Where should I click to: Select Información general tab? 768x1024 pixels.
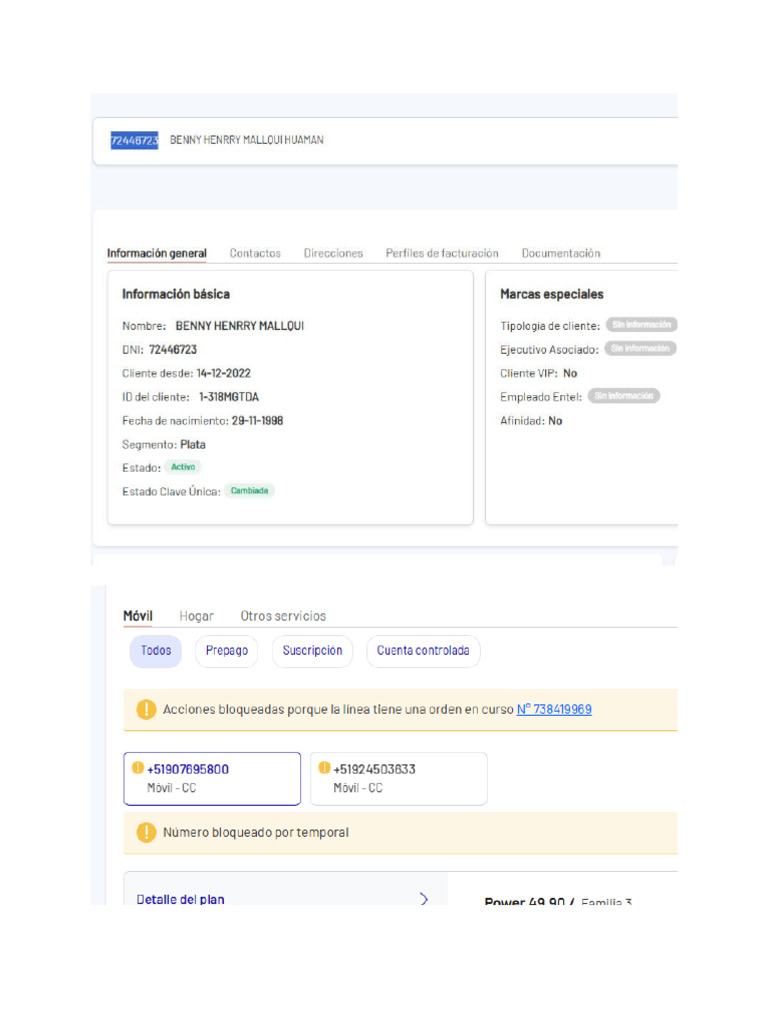(x=157, y=253)
